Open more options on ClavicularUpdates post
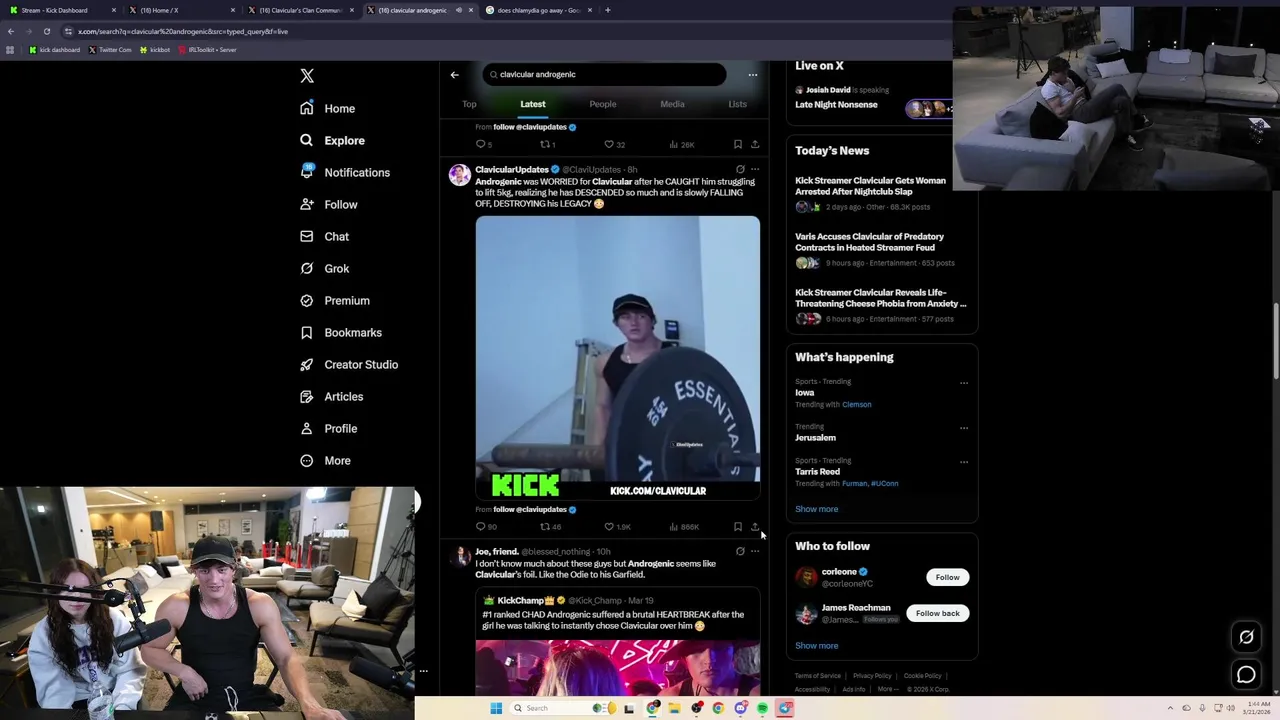 coord(755,170)
